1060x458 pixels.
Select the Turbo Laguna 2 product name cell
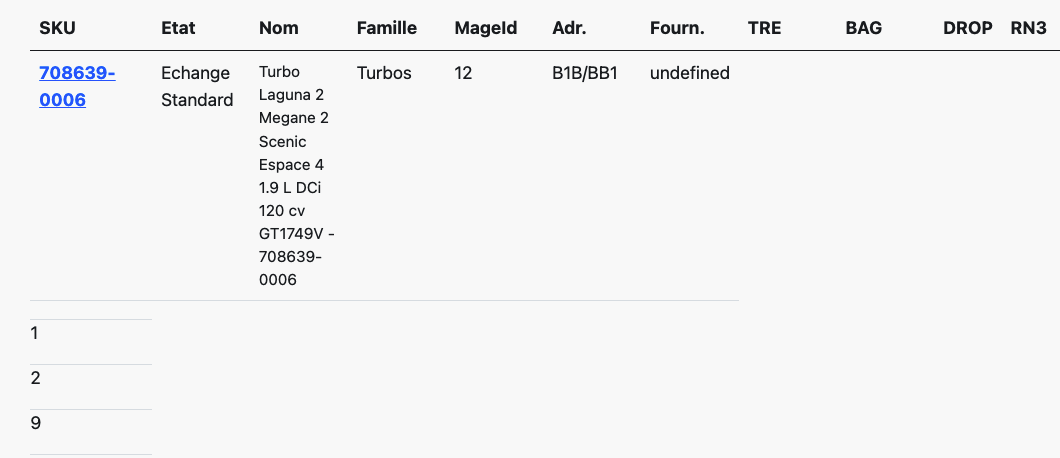298,176
